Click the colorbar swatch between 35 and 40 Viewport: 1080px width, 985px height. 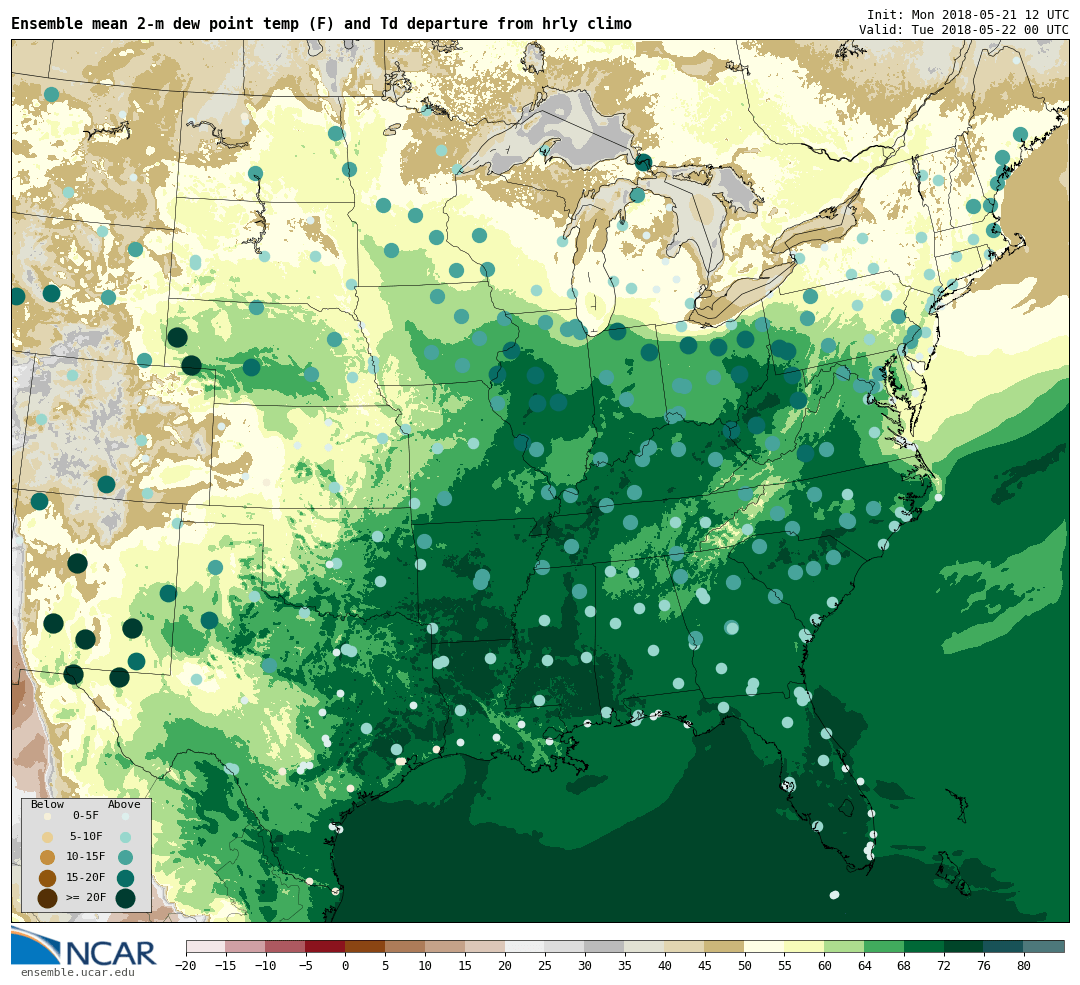click(645, 946)
